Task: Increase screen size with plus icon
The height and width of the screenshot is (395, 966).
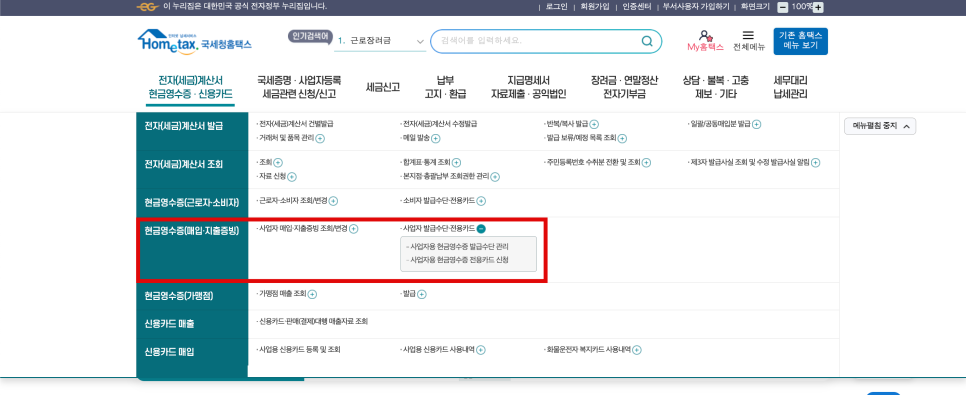Action: (x=818, y=7)
